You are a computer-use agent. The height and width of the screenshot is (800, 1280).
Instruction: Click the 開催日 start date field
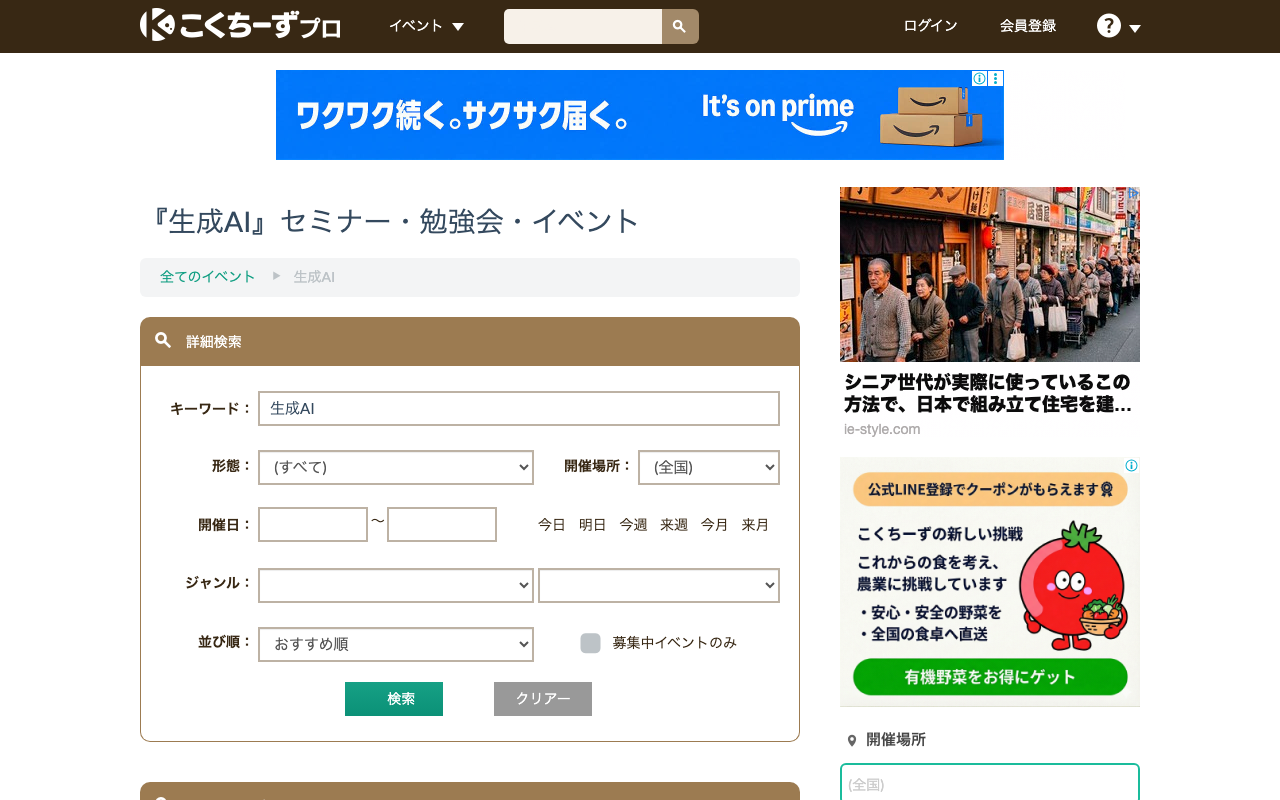313,524
